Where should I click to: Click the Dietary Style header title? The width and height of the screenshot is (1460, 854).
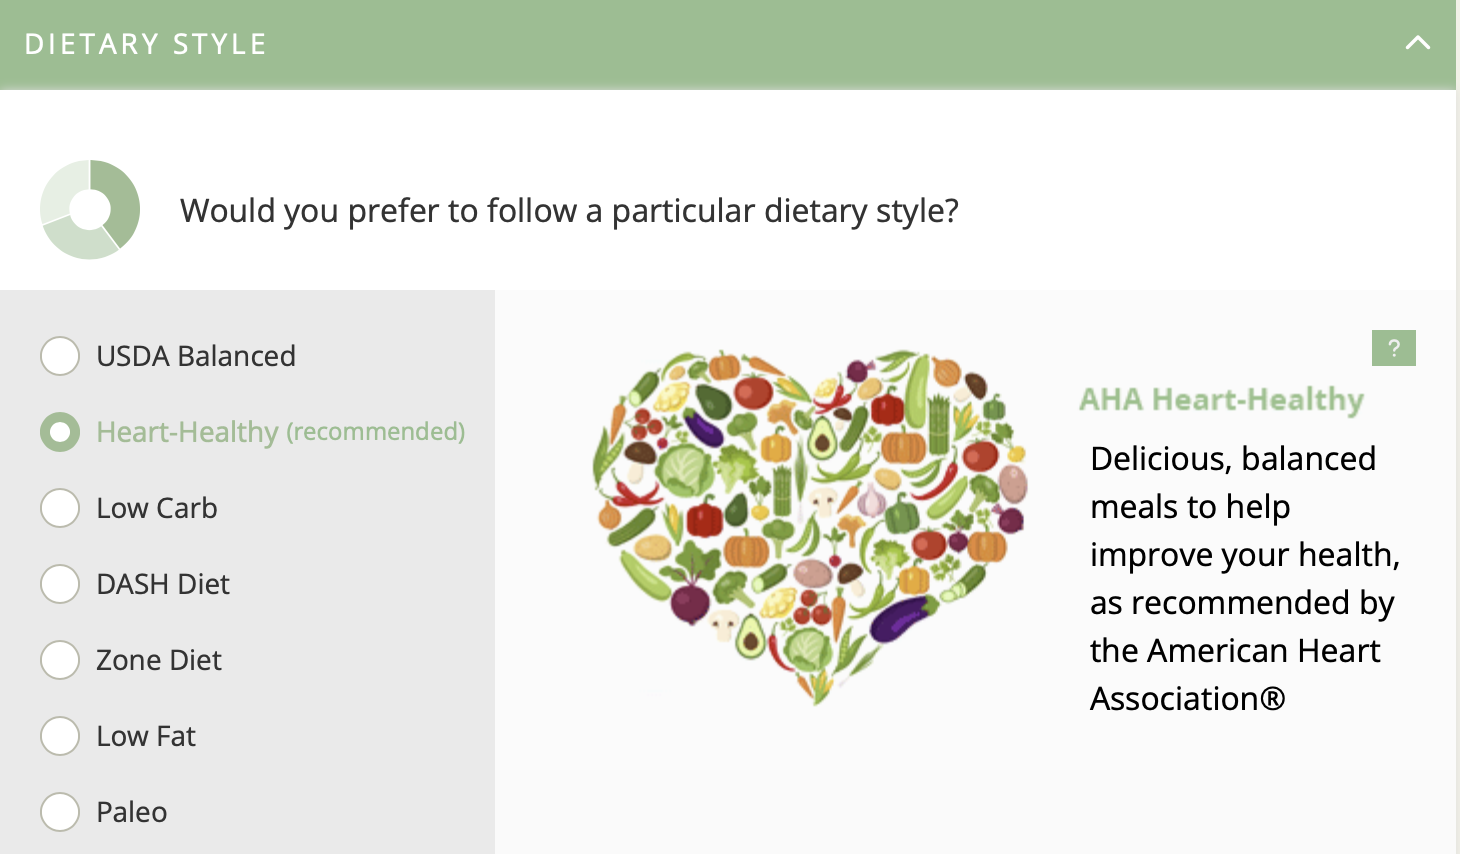point(146,44)
